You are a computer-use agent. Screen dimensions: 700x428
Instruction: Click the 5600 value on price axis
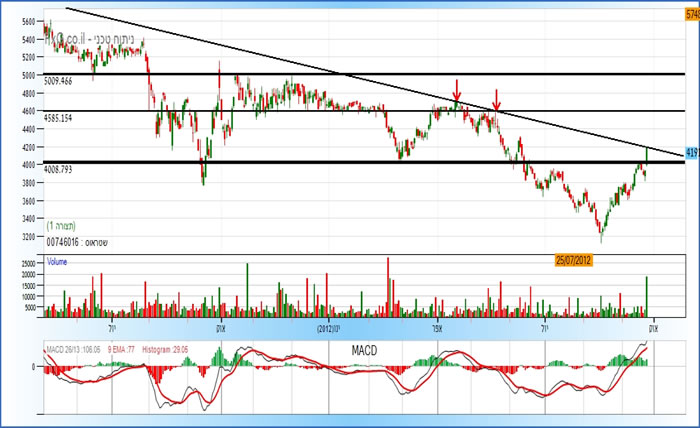tap(29, 21)
